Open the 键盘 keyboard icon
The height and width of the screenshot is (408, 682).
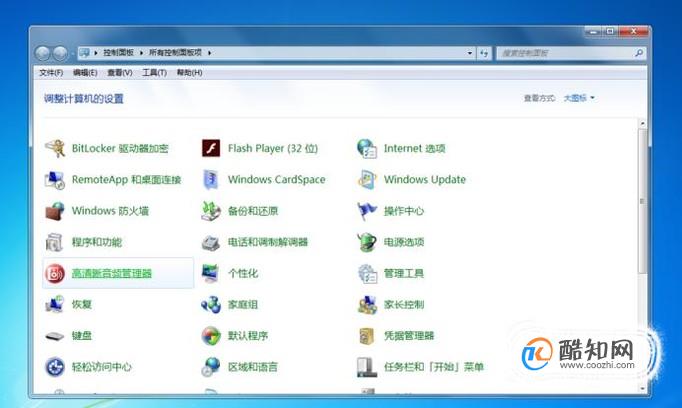point(55,336)
